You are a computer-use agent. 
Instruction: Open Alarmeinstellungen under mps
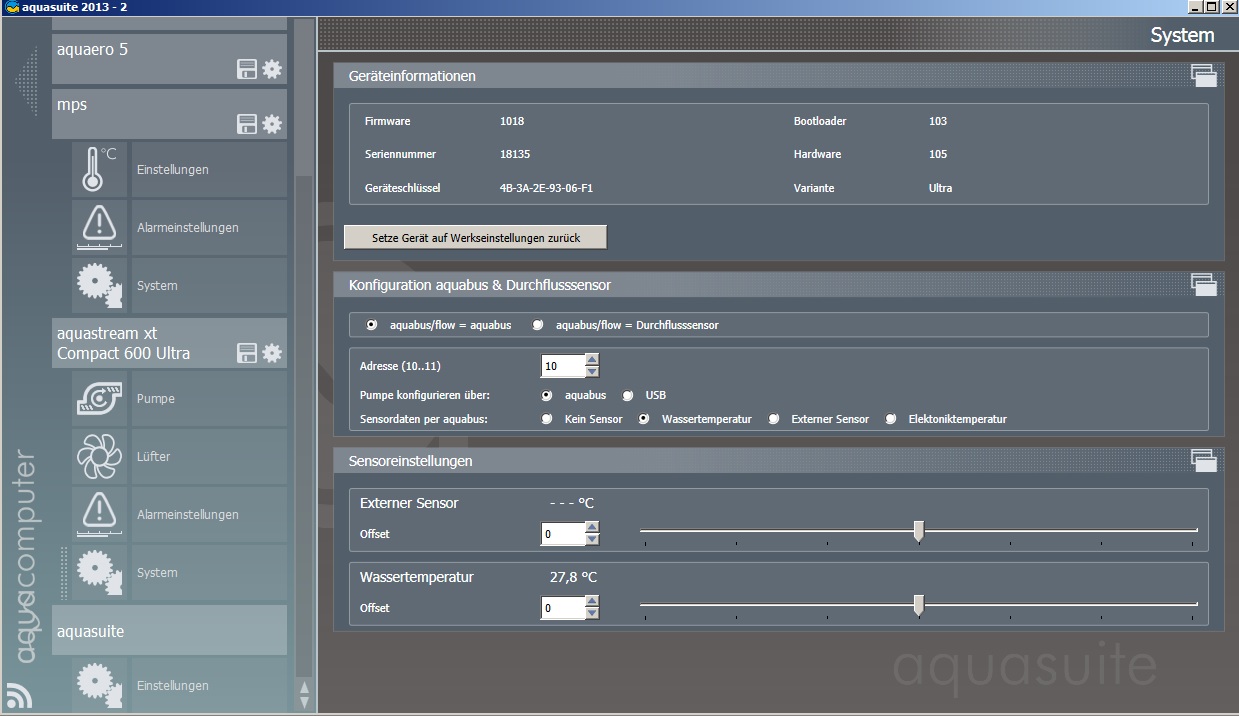187,228
